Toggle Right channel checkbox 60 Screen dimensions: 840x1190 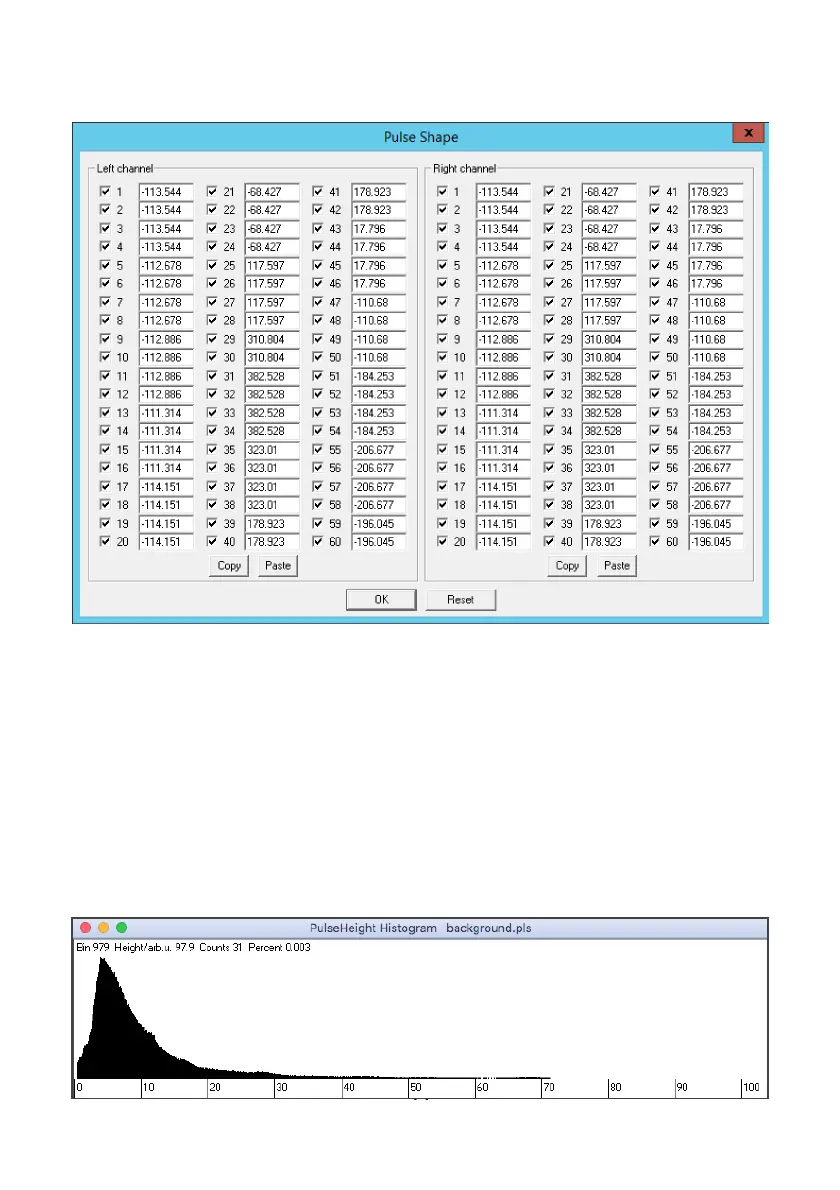tap(654, 541)
